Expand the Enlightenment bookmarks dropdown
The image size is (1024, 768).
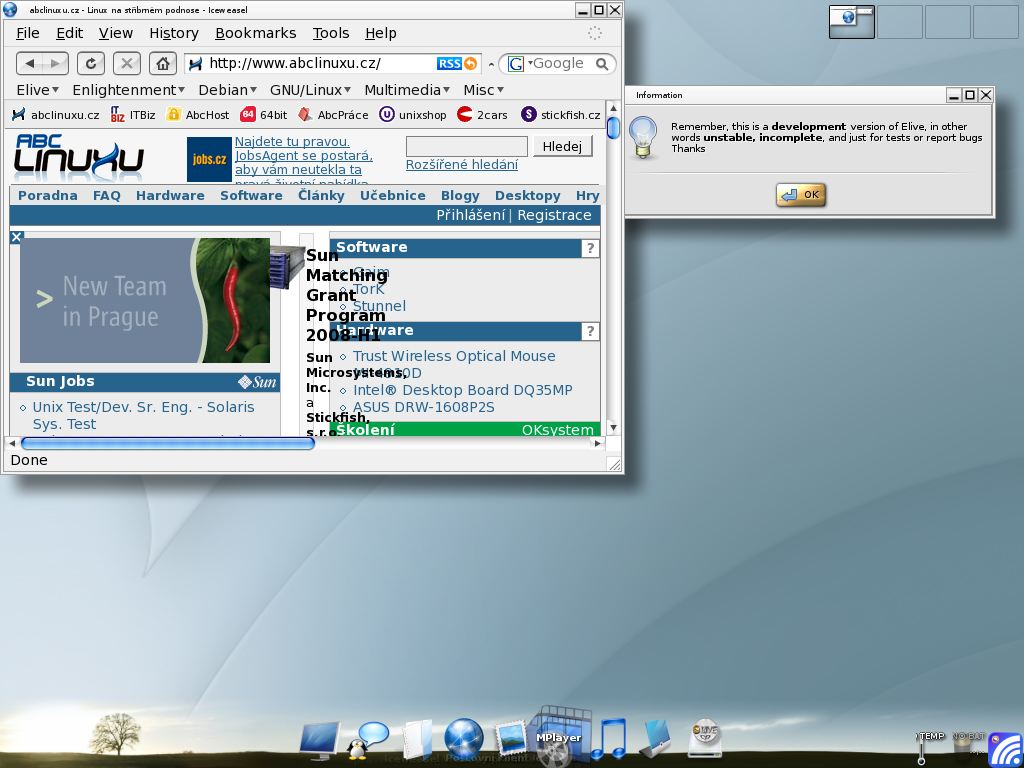click(128, 90)
